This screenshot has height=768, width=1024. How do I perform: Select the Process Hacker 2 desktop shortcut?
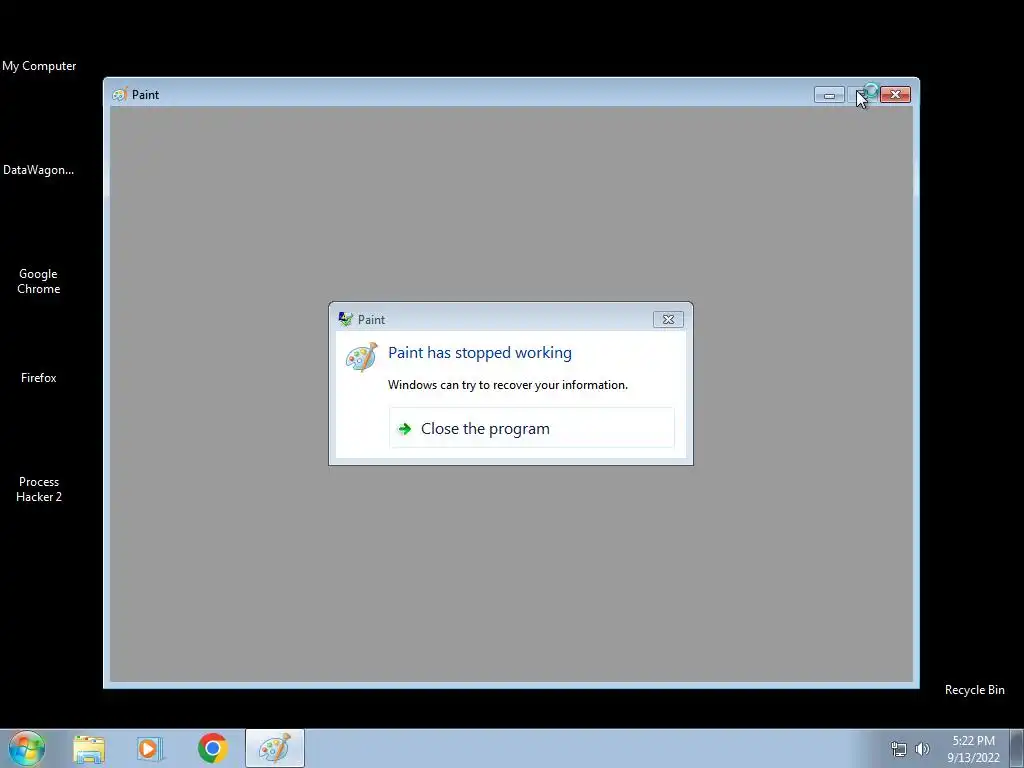(39, 489)
